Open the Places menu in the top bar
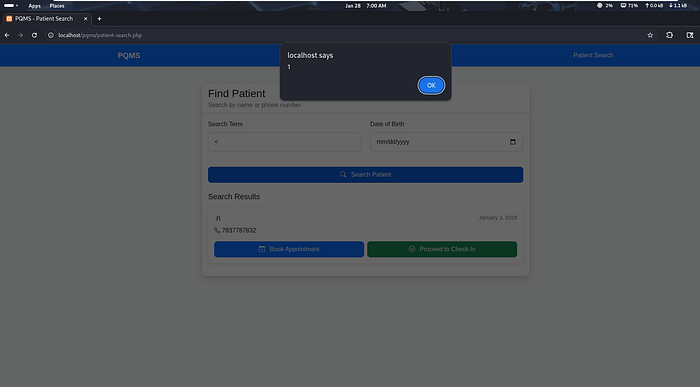This screenshot has height=387, width=700. (57, 6)
